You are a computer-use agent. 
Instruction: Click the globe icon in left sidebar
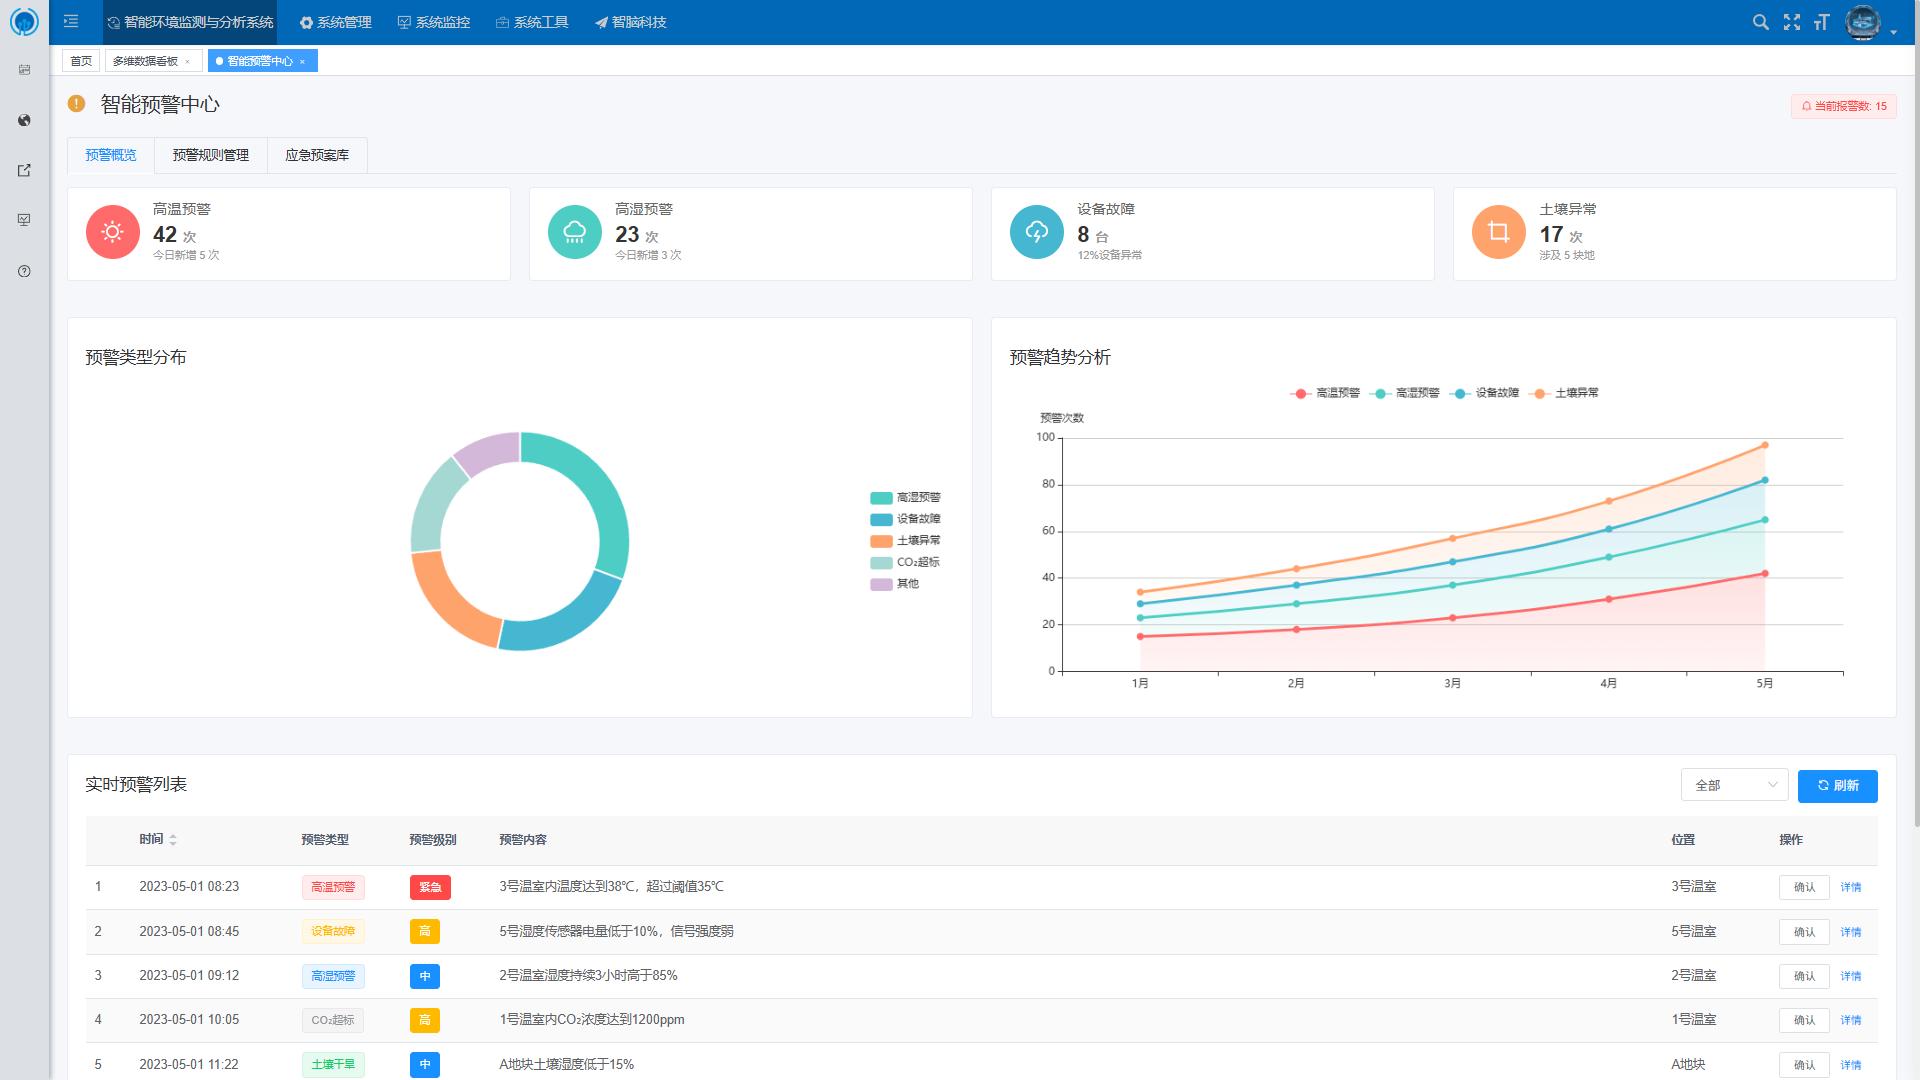(x=24, y=120)
